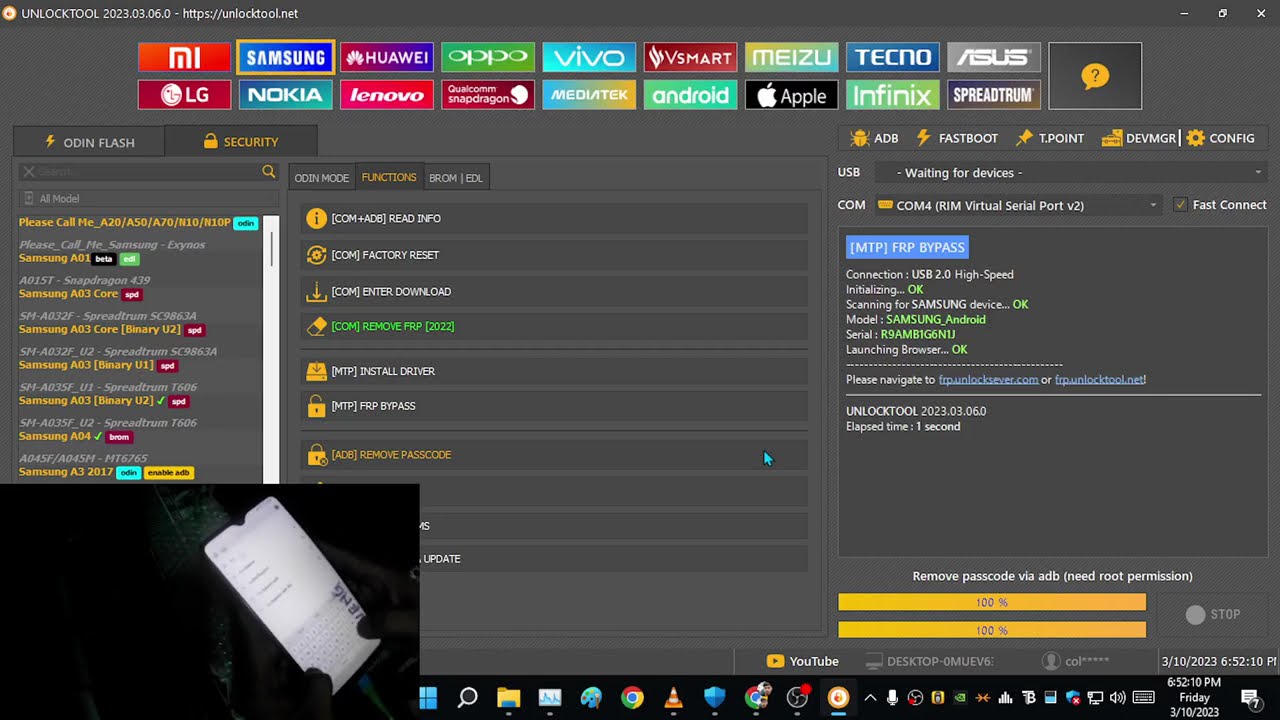This screenshot has height=720, width=1280.
Task: Open the FUNCTIONS tab
Action: (389, 178)
